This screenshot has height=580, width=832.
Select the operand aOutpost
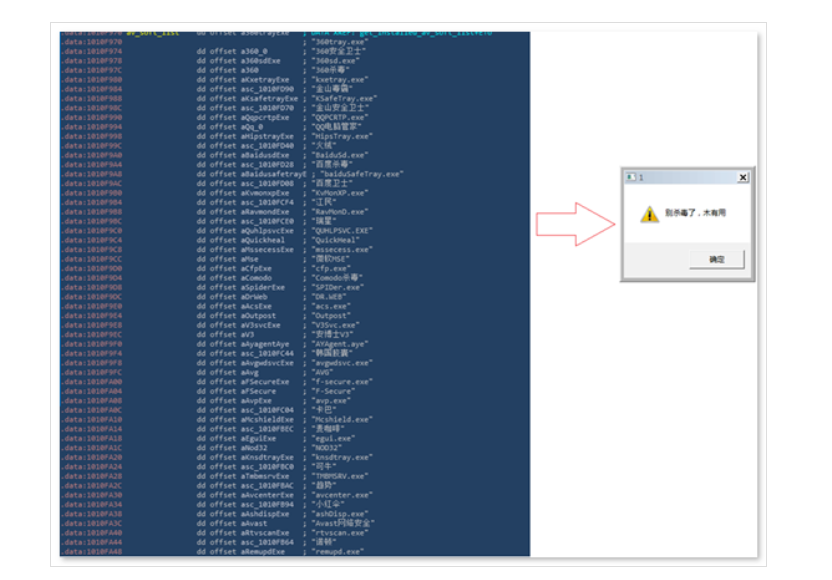click(258, 316)
